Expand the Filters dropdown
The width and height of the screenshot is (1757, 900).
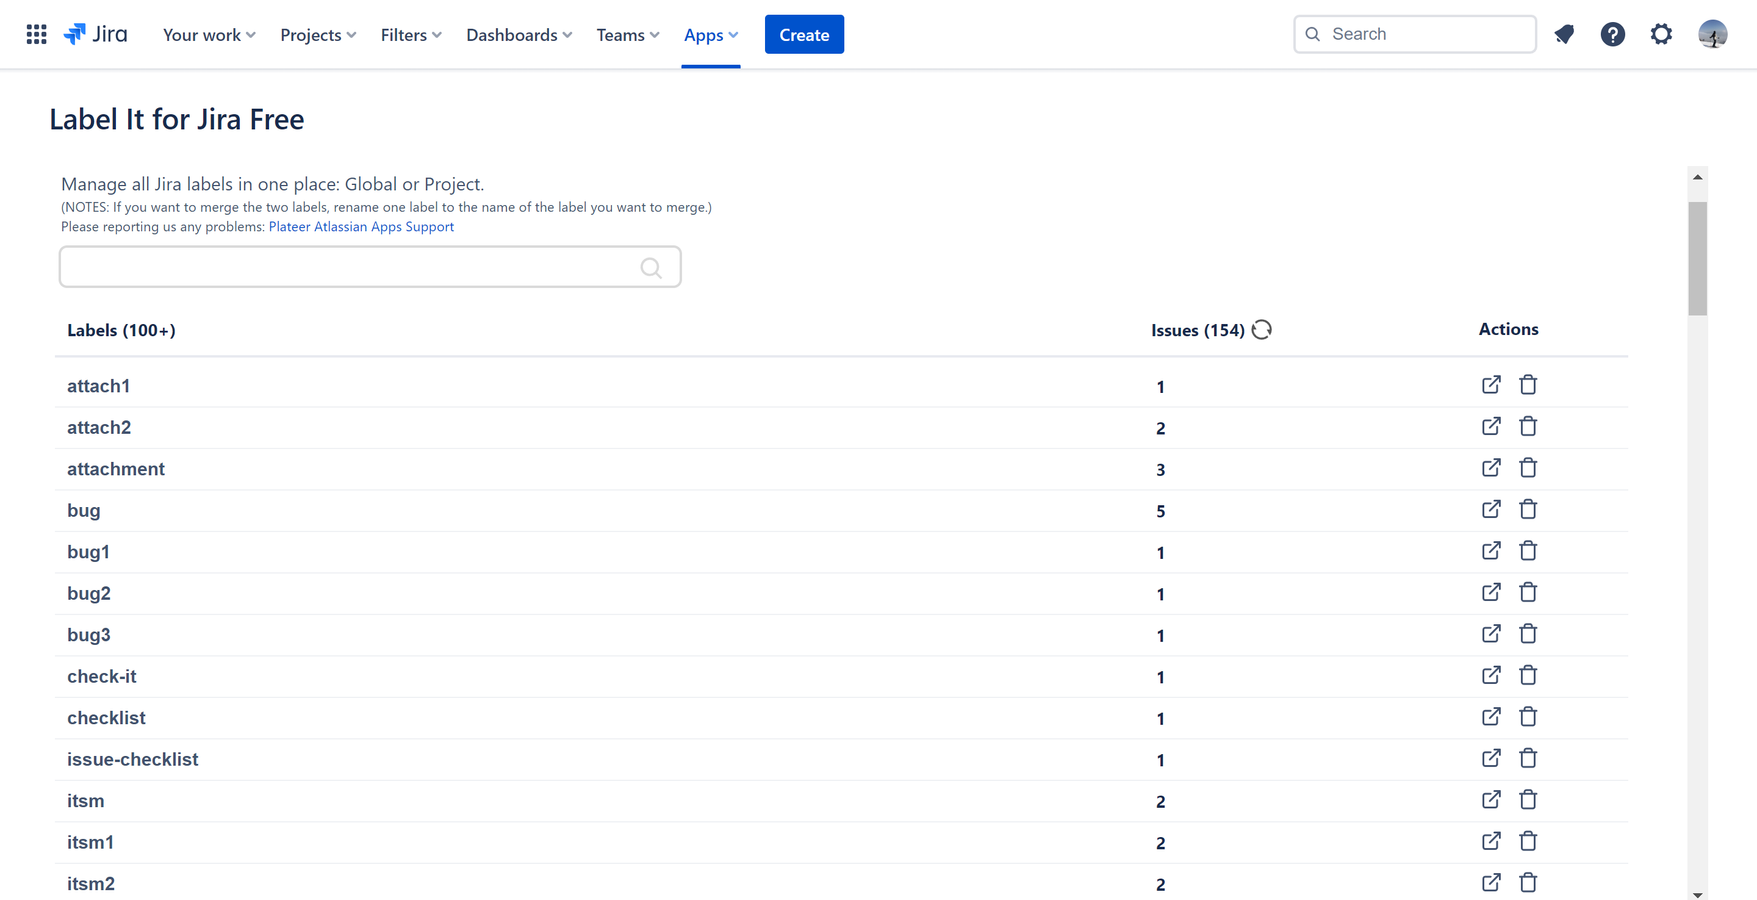(x=411, y=34)
